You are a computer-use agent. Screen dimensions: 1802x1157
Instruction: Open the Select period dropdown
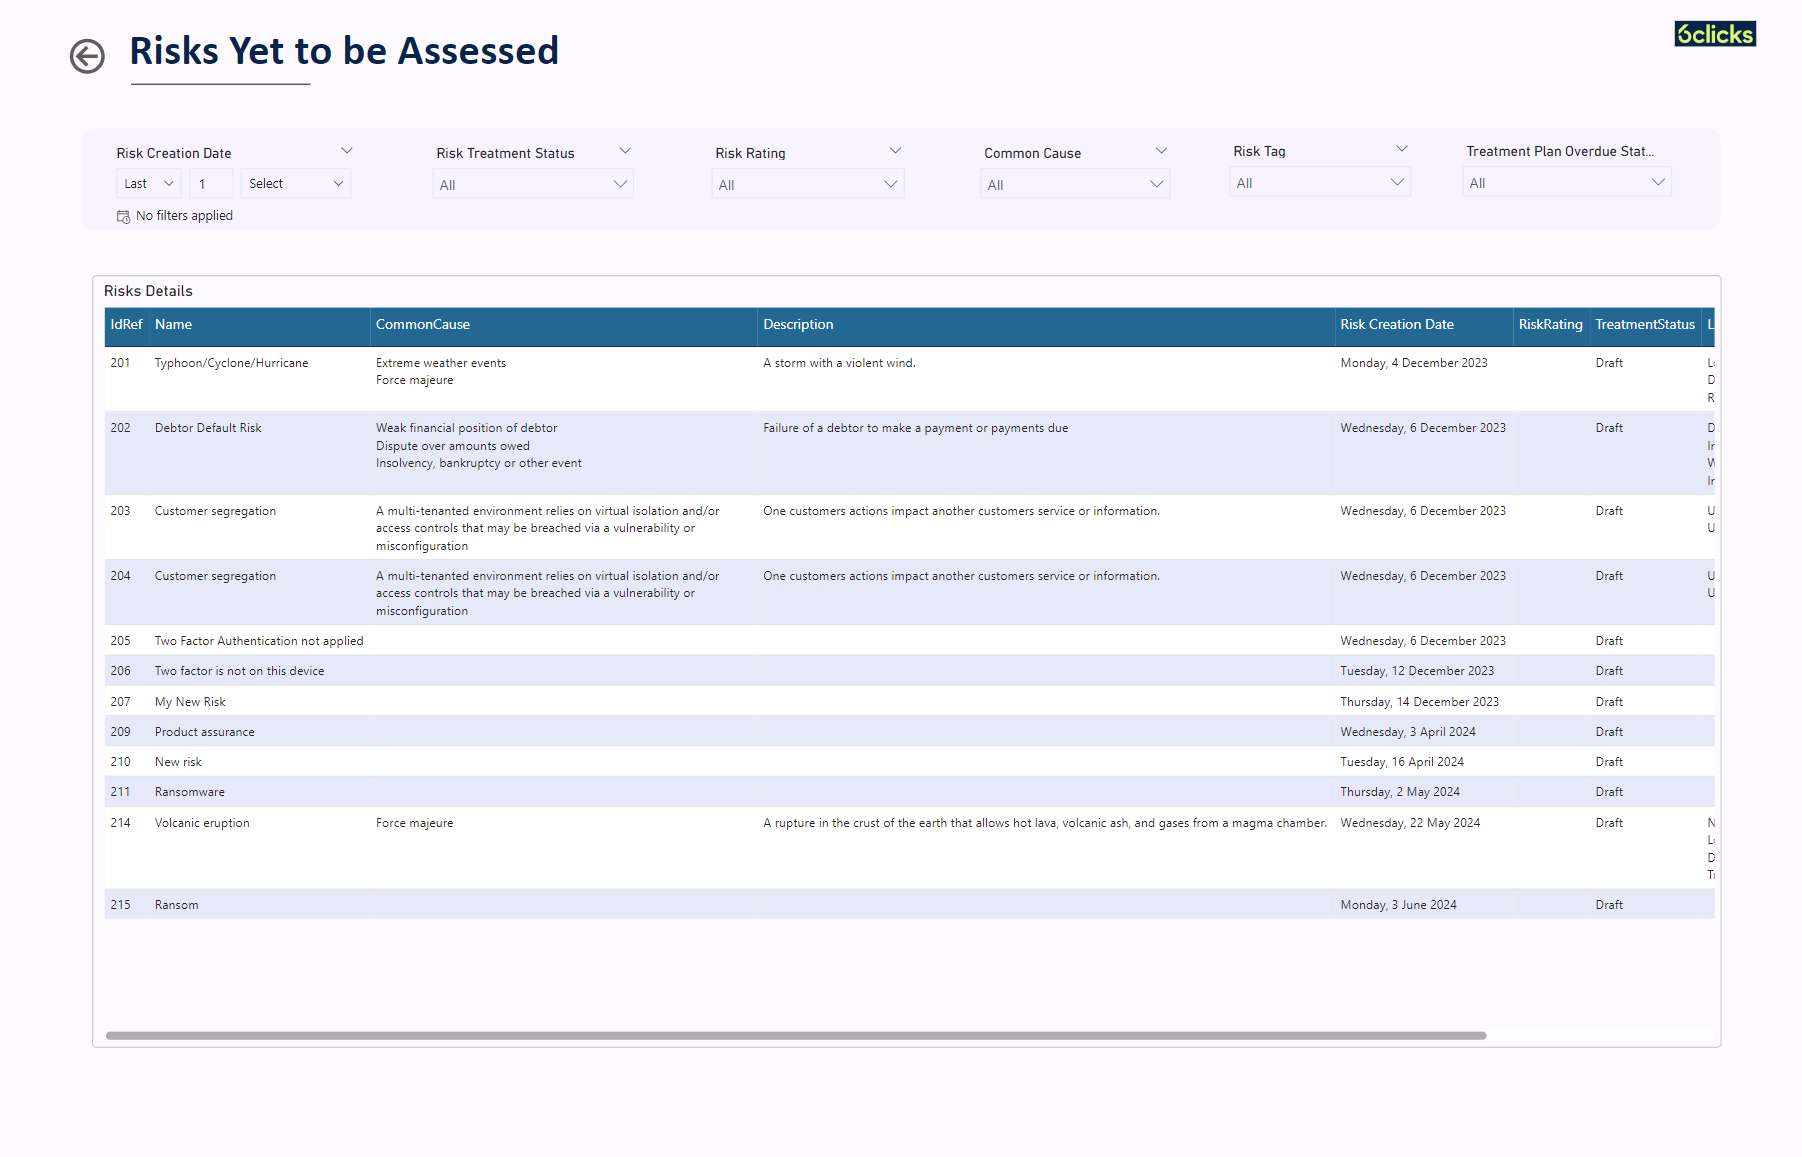coord(295,184)
